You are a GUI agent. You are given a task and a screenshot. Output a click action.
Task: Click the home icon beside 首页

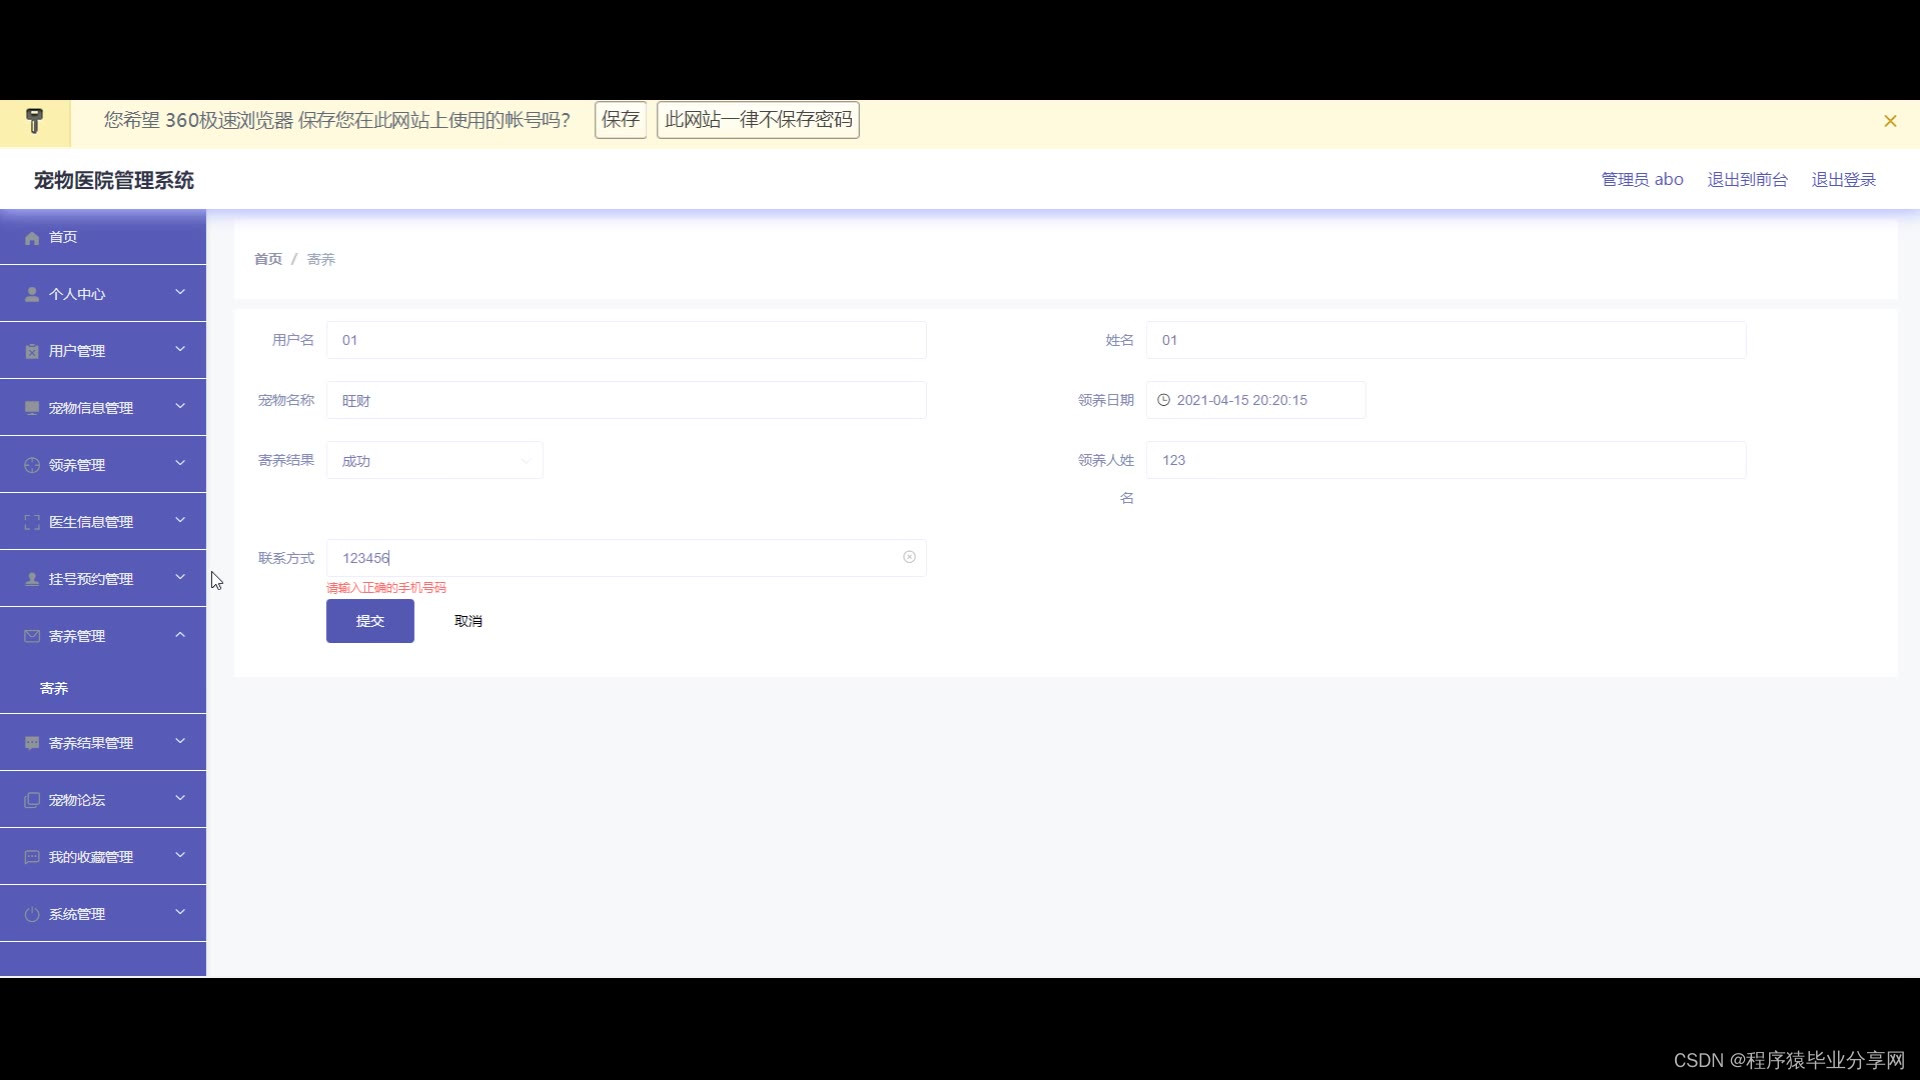point(32,238)
